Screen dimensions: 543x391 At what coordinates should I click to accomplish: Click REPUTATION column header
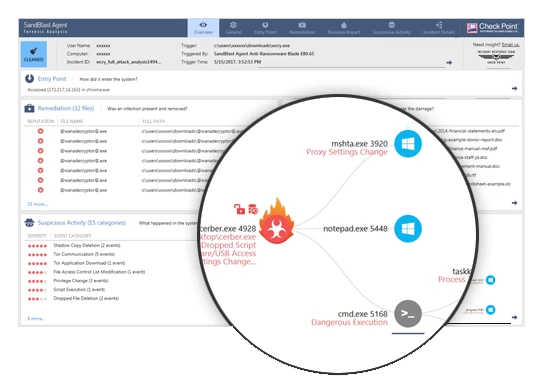coord(41,121)
